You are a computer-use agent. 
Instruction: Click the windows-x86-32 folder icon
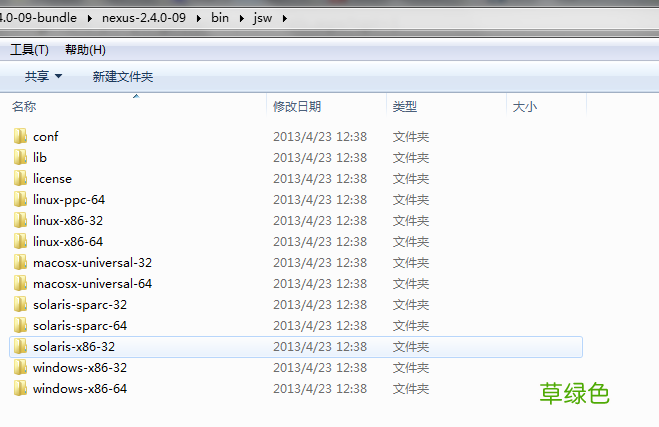tap(20, 367)
